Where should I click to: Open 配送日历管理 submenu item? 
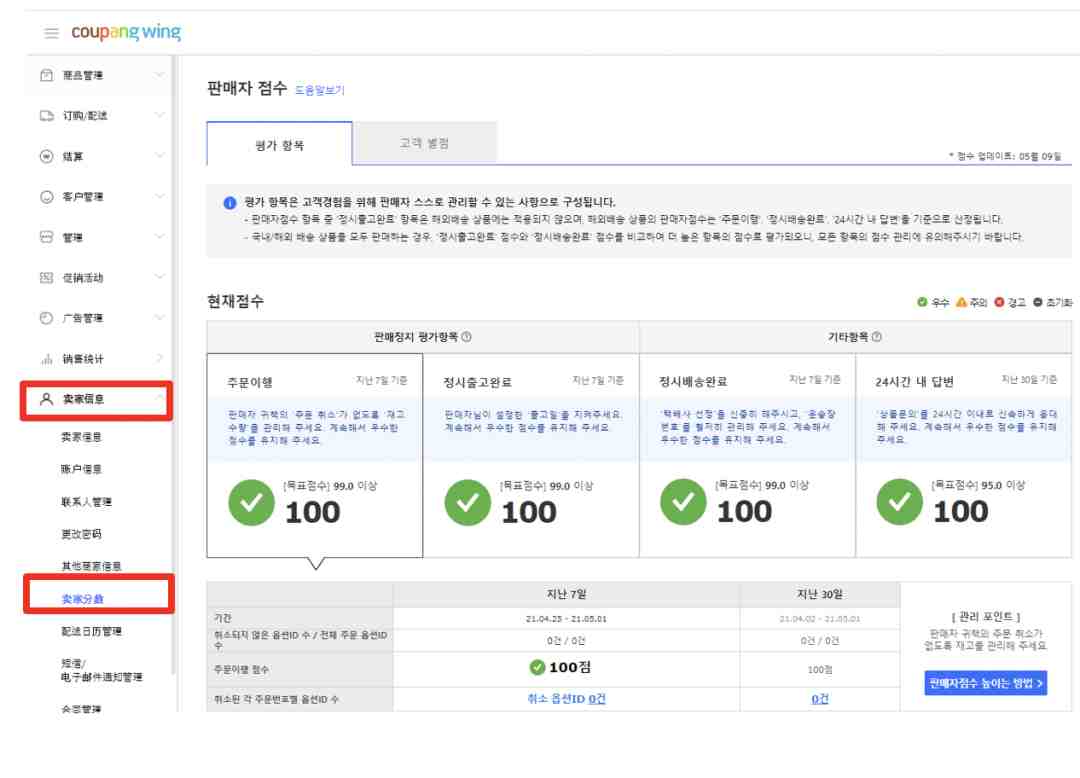[91, 631]
